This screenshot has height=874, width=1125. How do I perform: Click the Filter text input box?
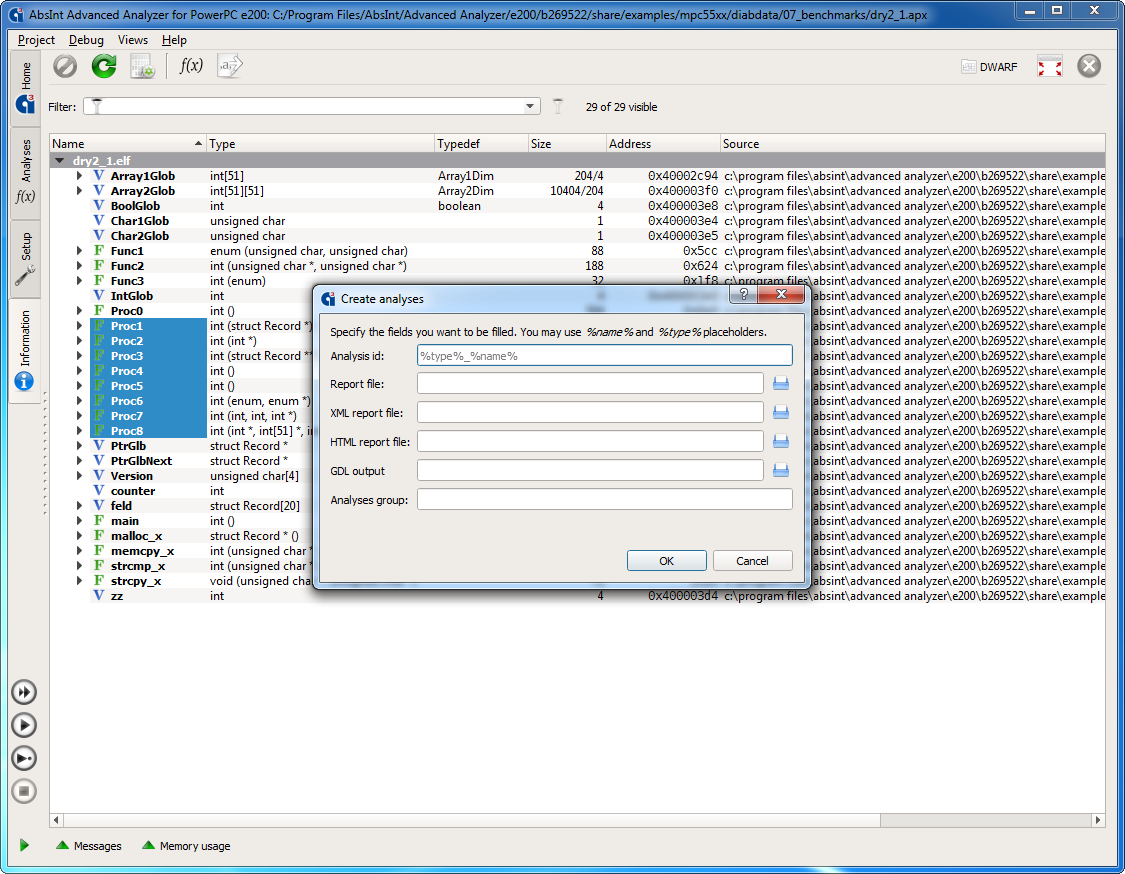pos(311,106)
